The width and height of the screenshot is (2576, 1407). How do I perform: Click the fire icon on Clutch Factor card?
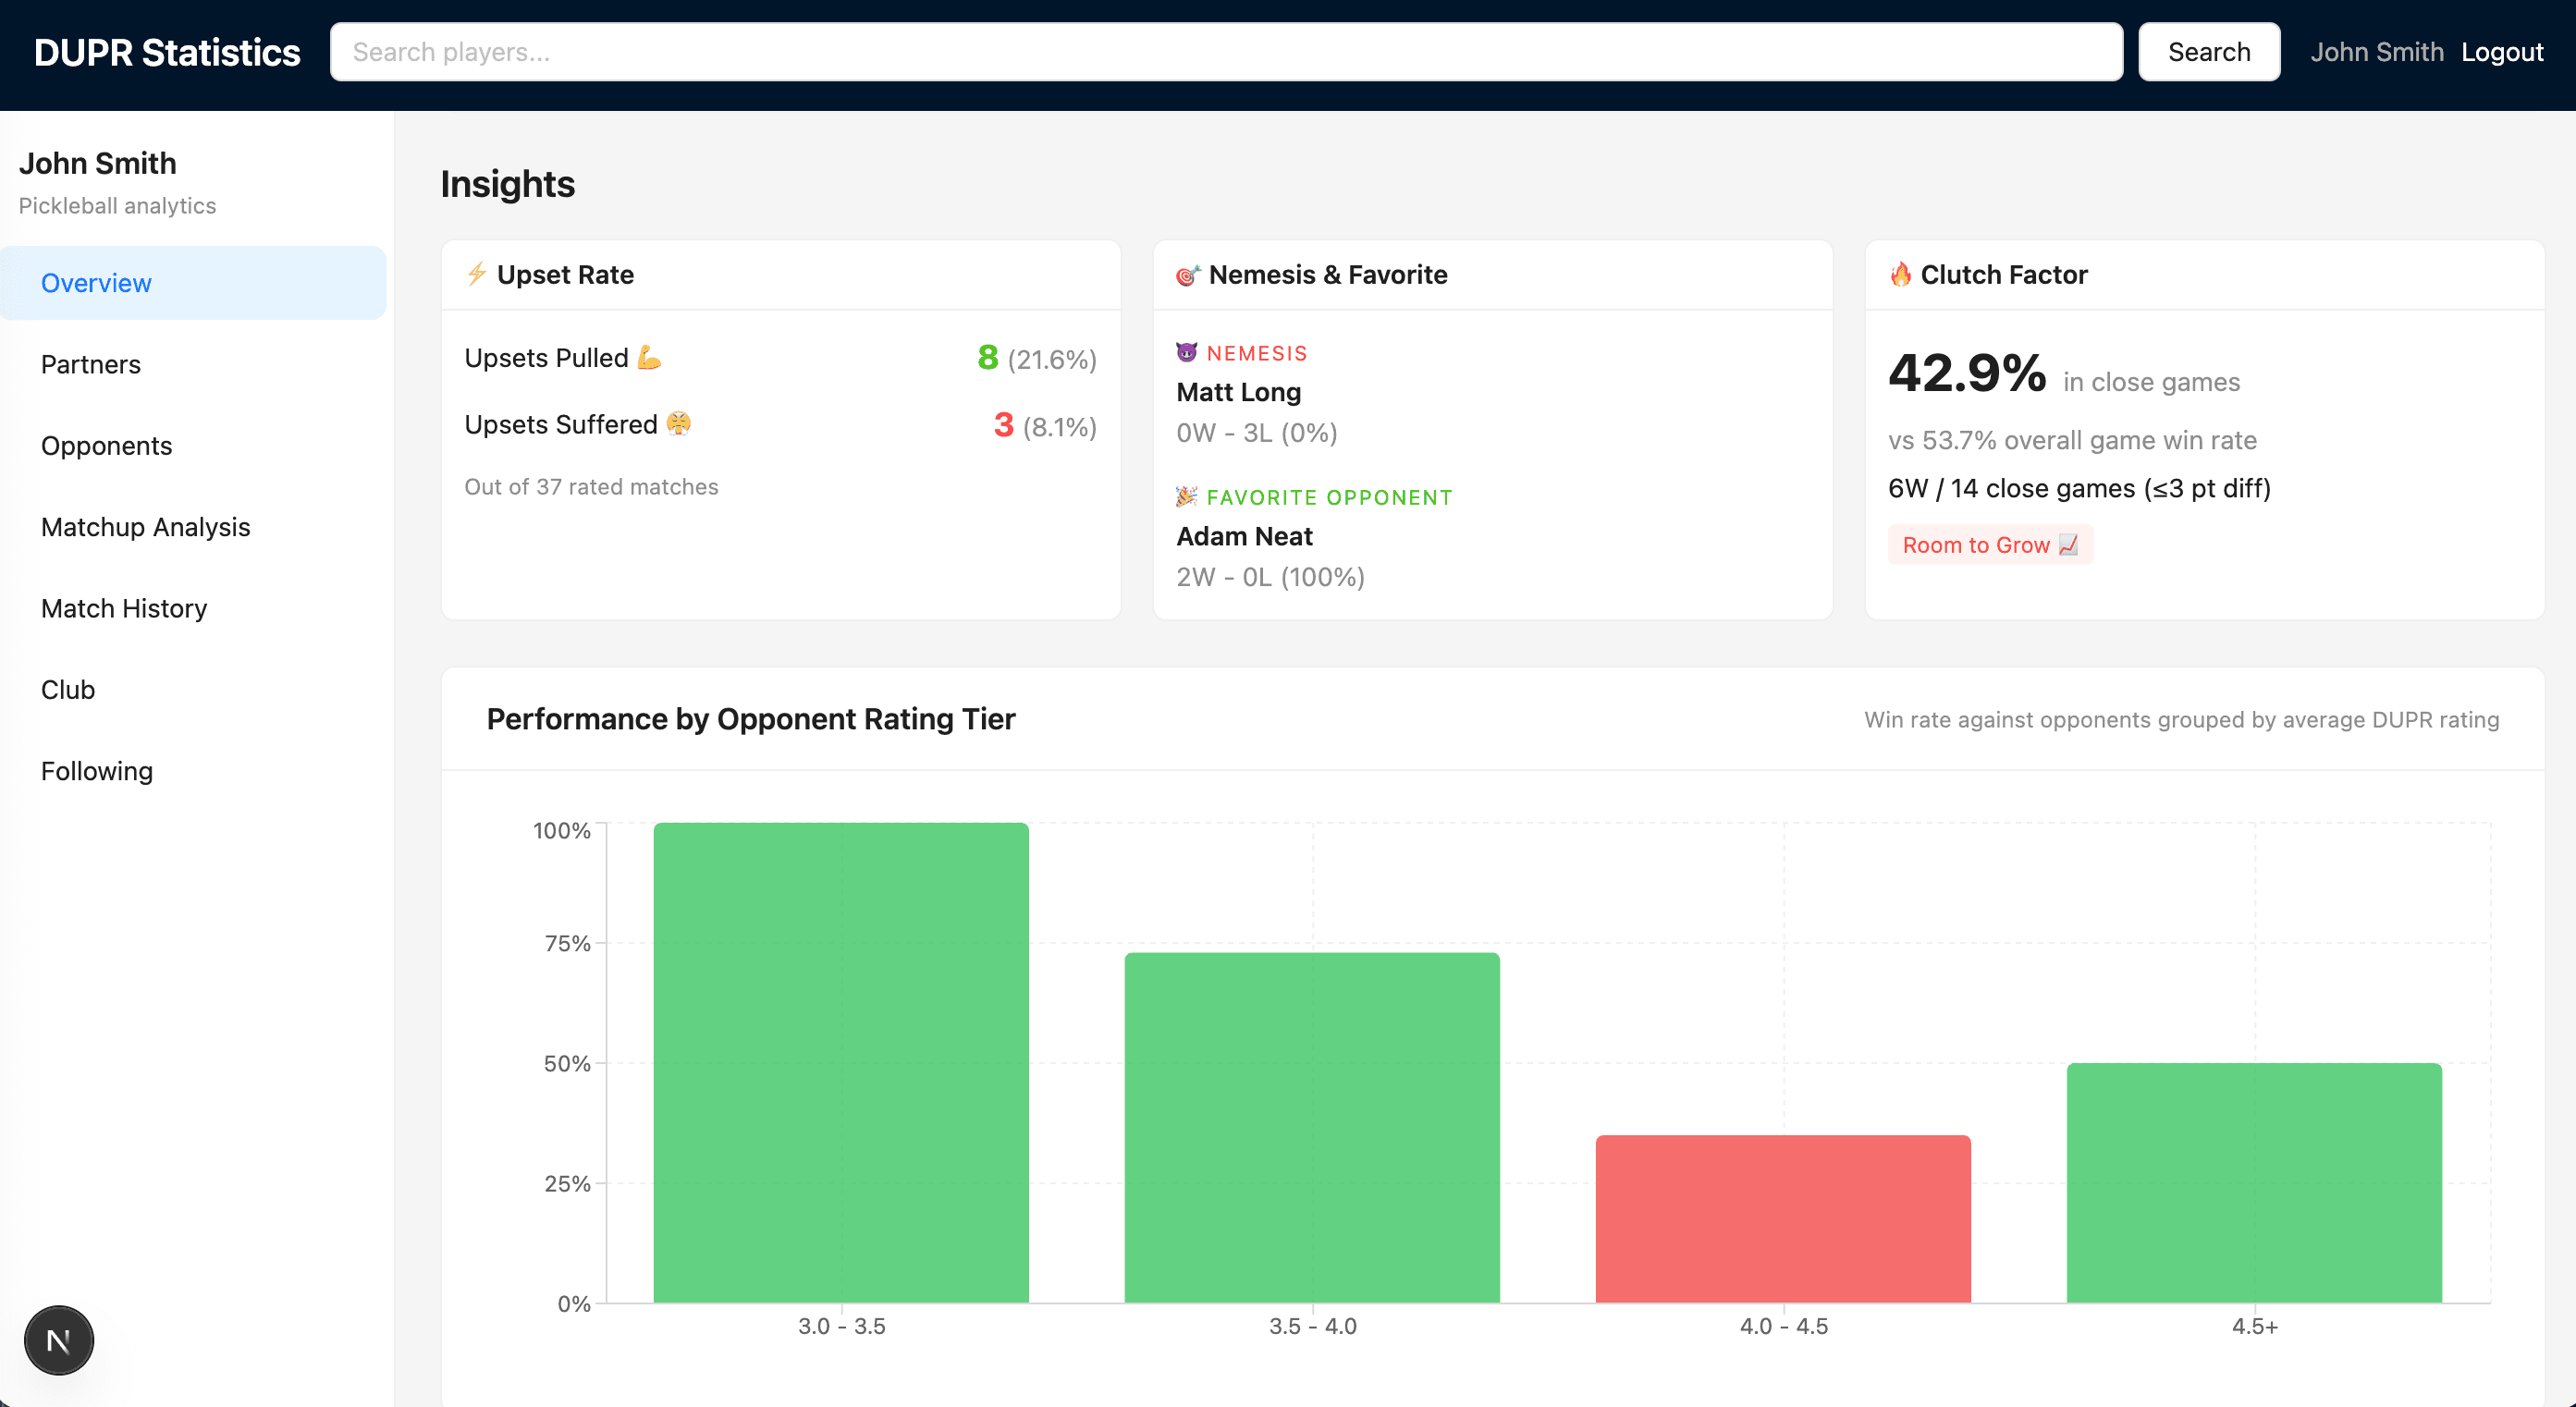pos(1900,274)
